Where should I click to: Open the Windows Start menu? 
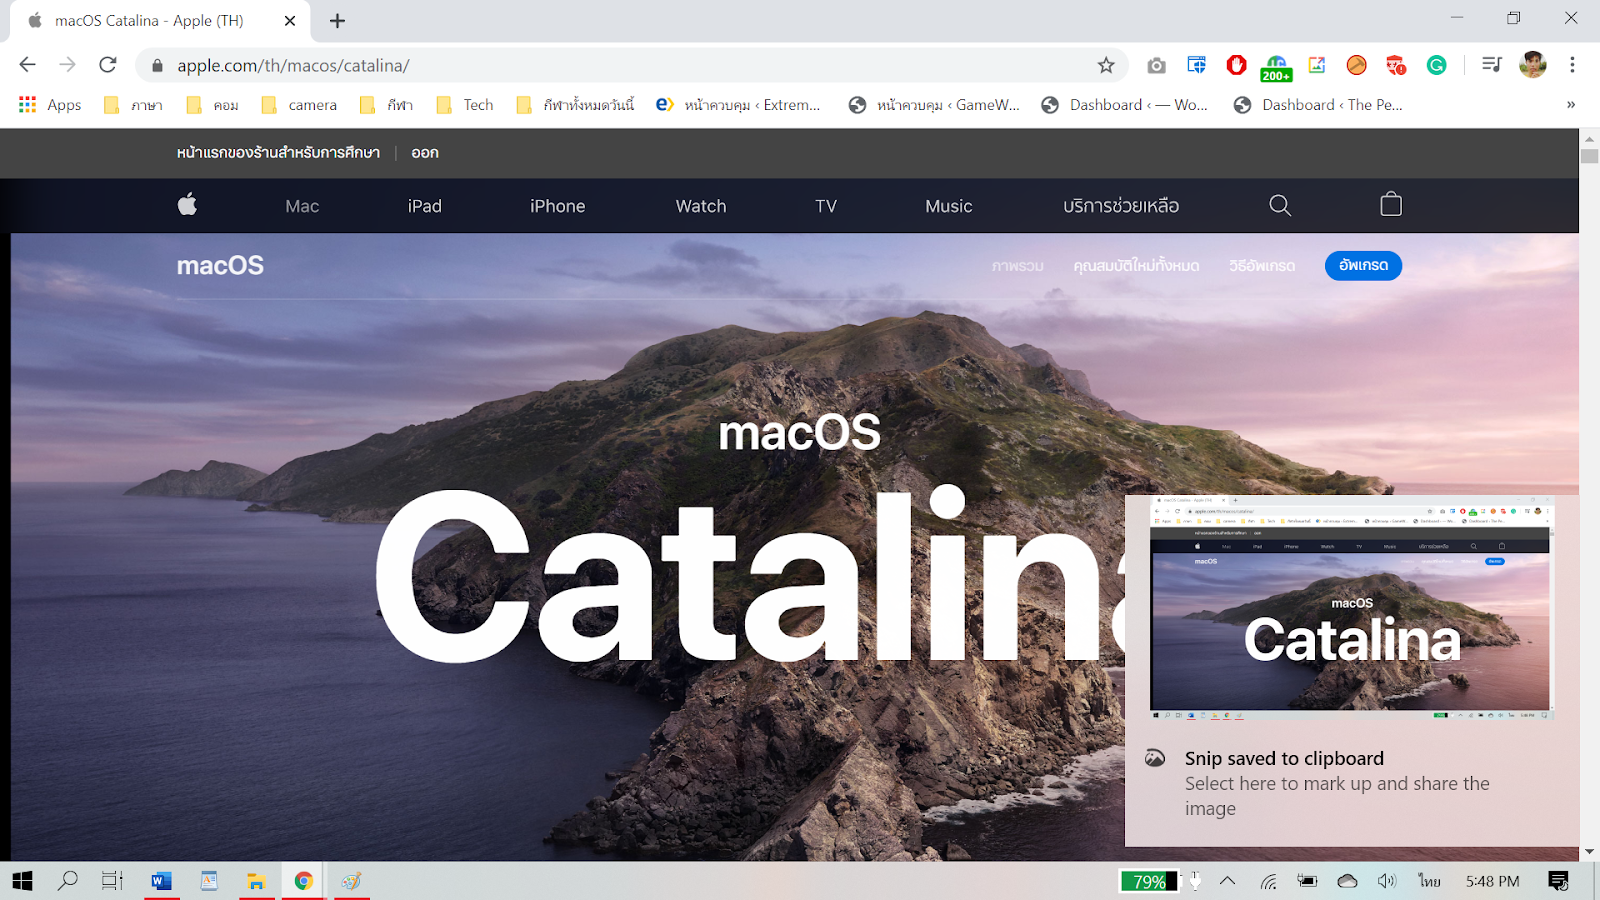point(22,881)
